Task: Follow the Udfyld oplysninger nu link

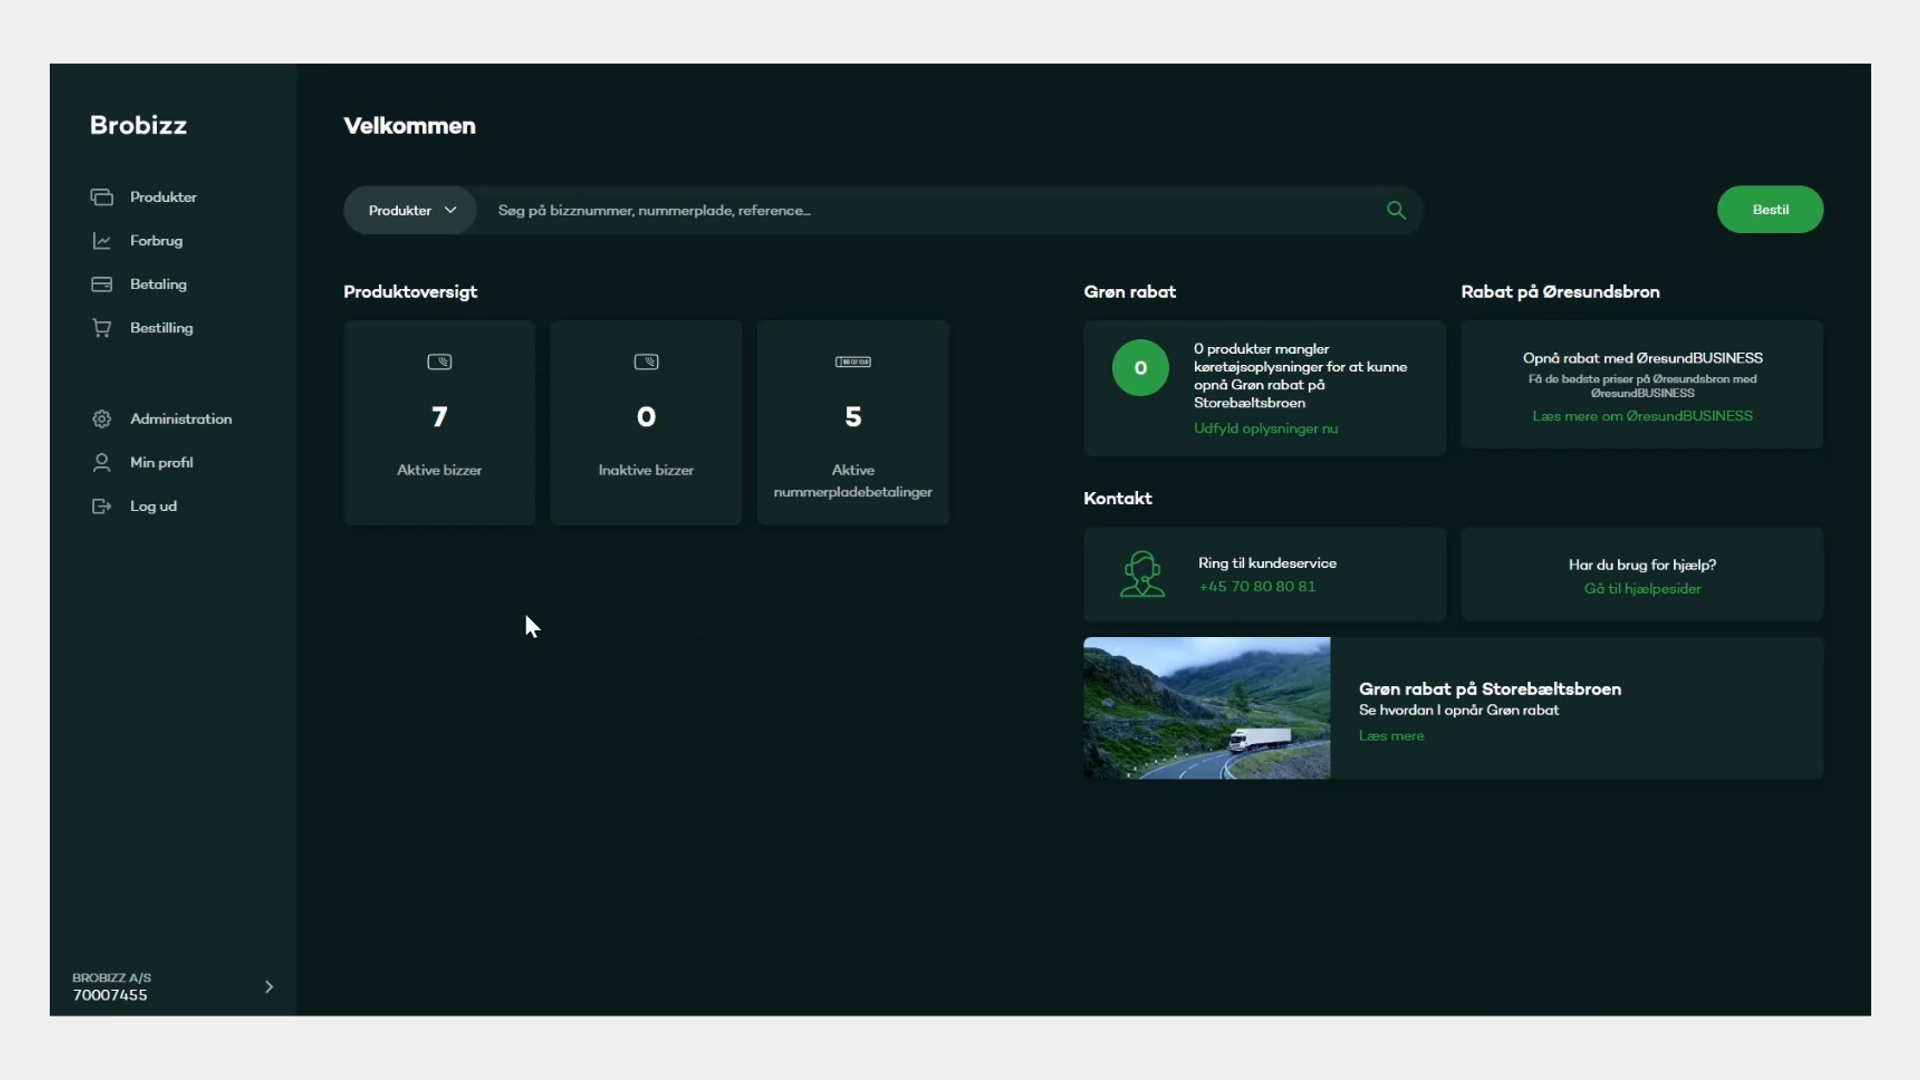Action: 1265,428
